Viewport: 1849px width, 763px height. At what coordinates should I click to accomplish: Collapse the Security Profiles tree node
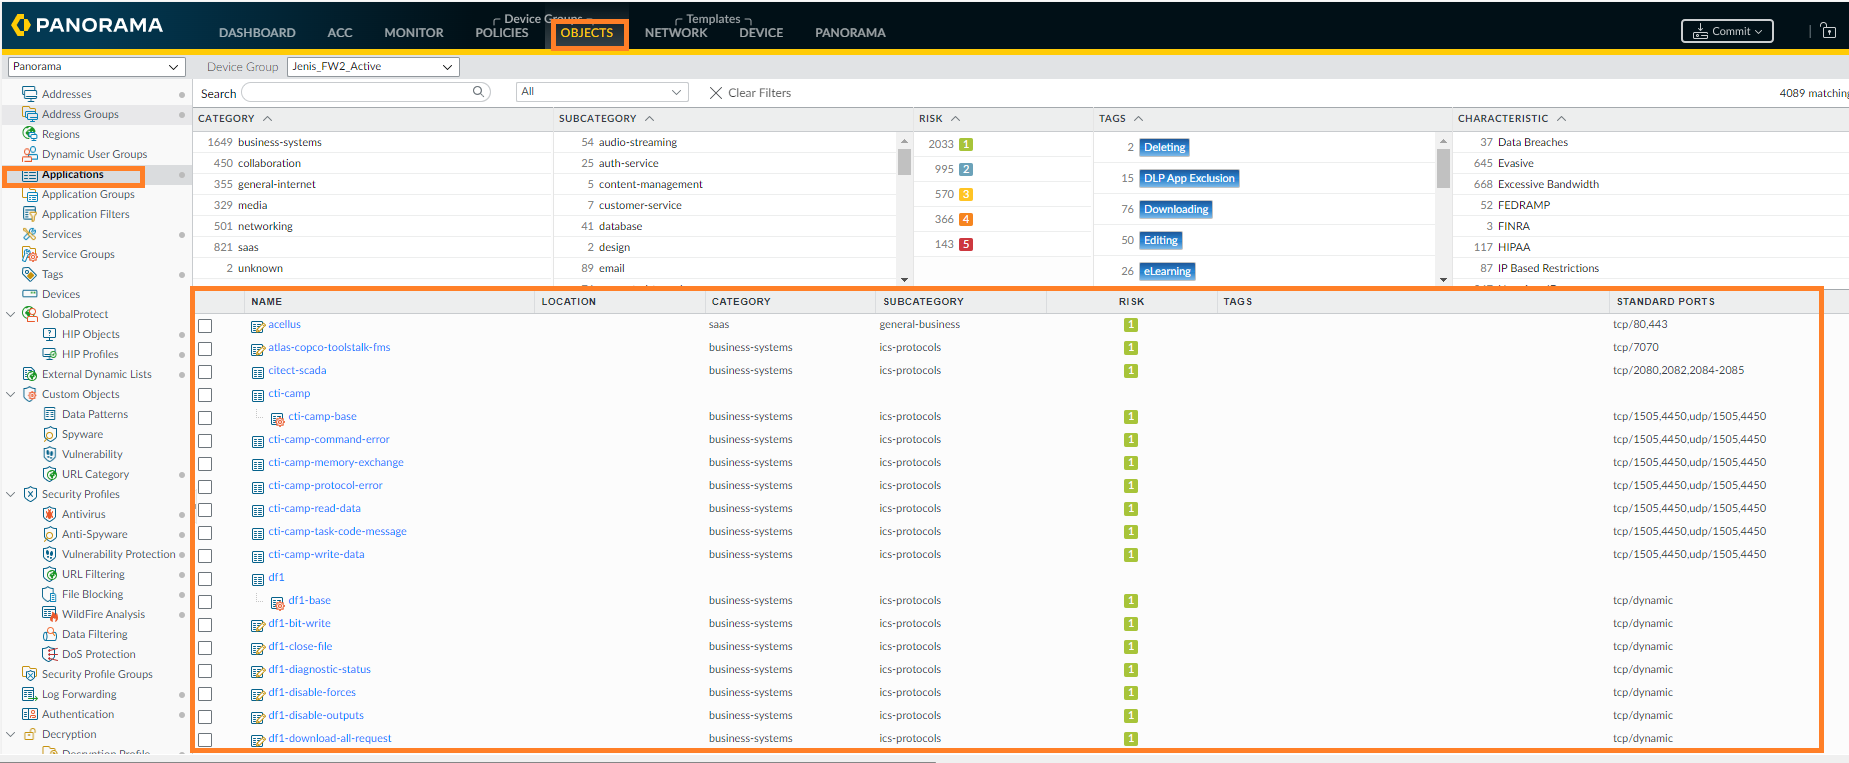tap(11, 494)
